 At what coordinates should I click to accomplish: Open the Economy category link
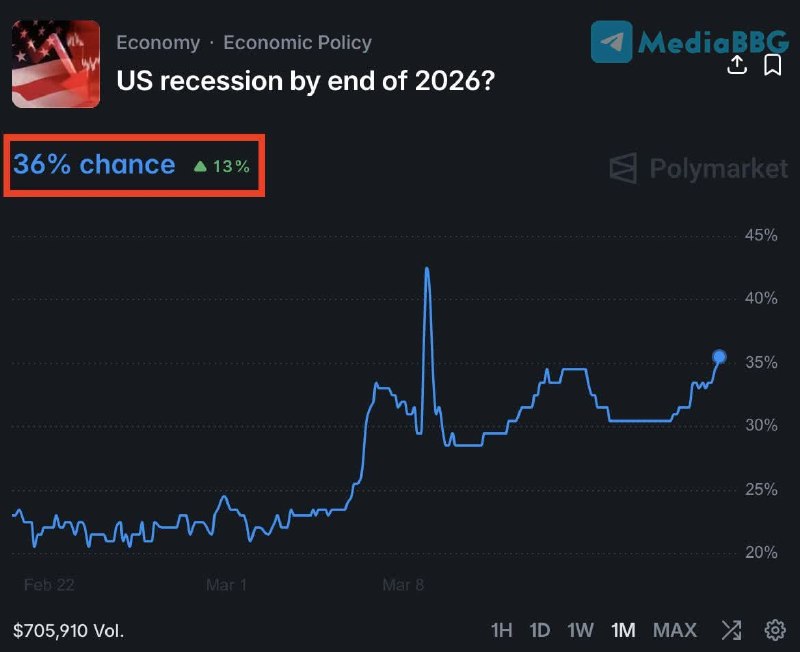tap(158, 43)
